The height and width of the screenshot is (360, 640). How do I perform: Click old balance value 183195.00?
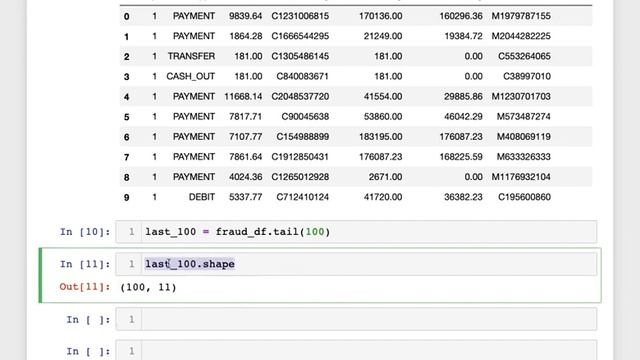pos(380,137)
